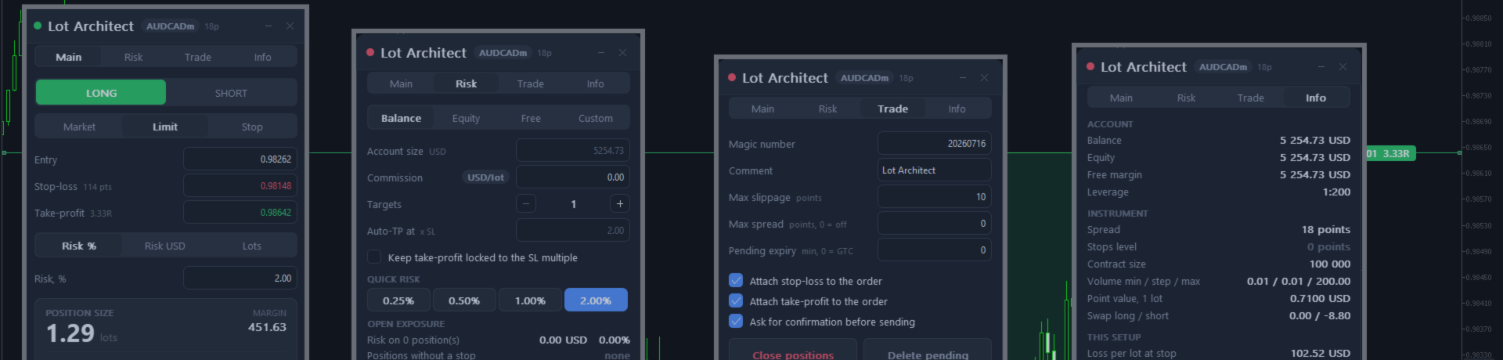Select the Risk % sizing mode

pyautogui.click(x=79, y=245)
